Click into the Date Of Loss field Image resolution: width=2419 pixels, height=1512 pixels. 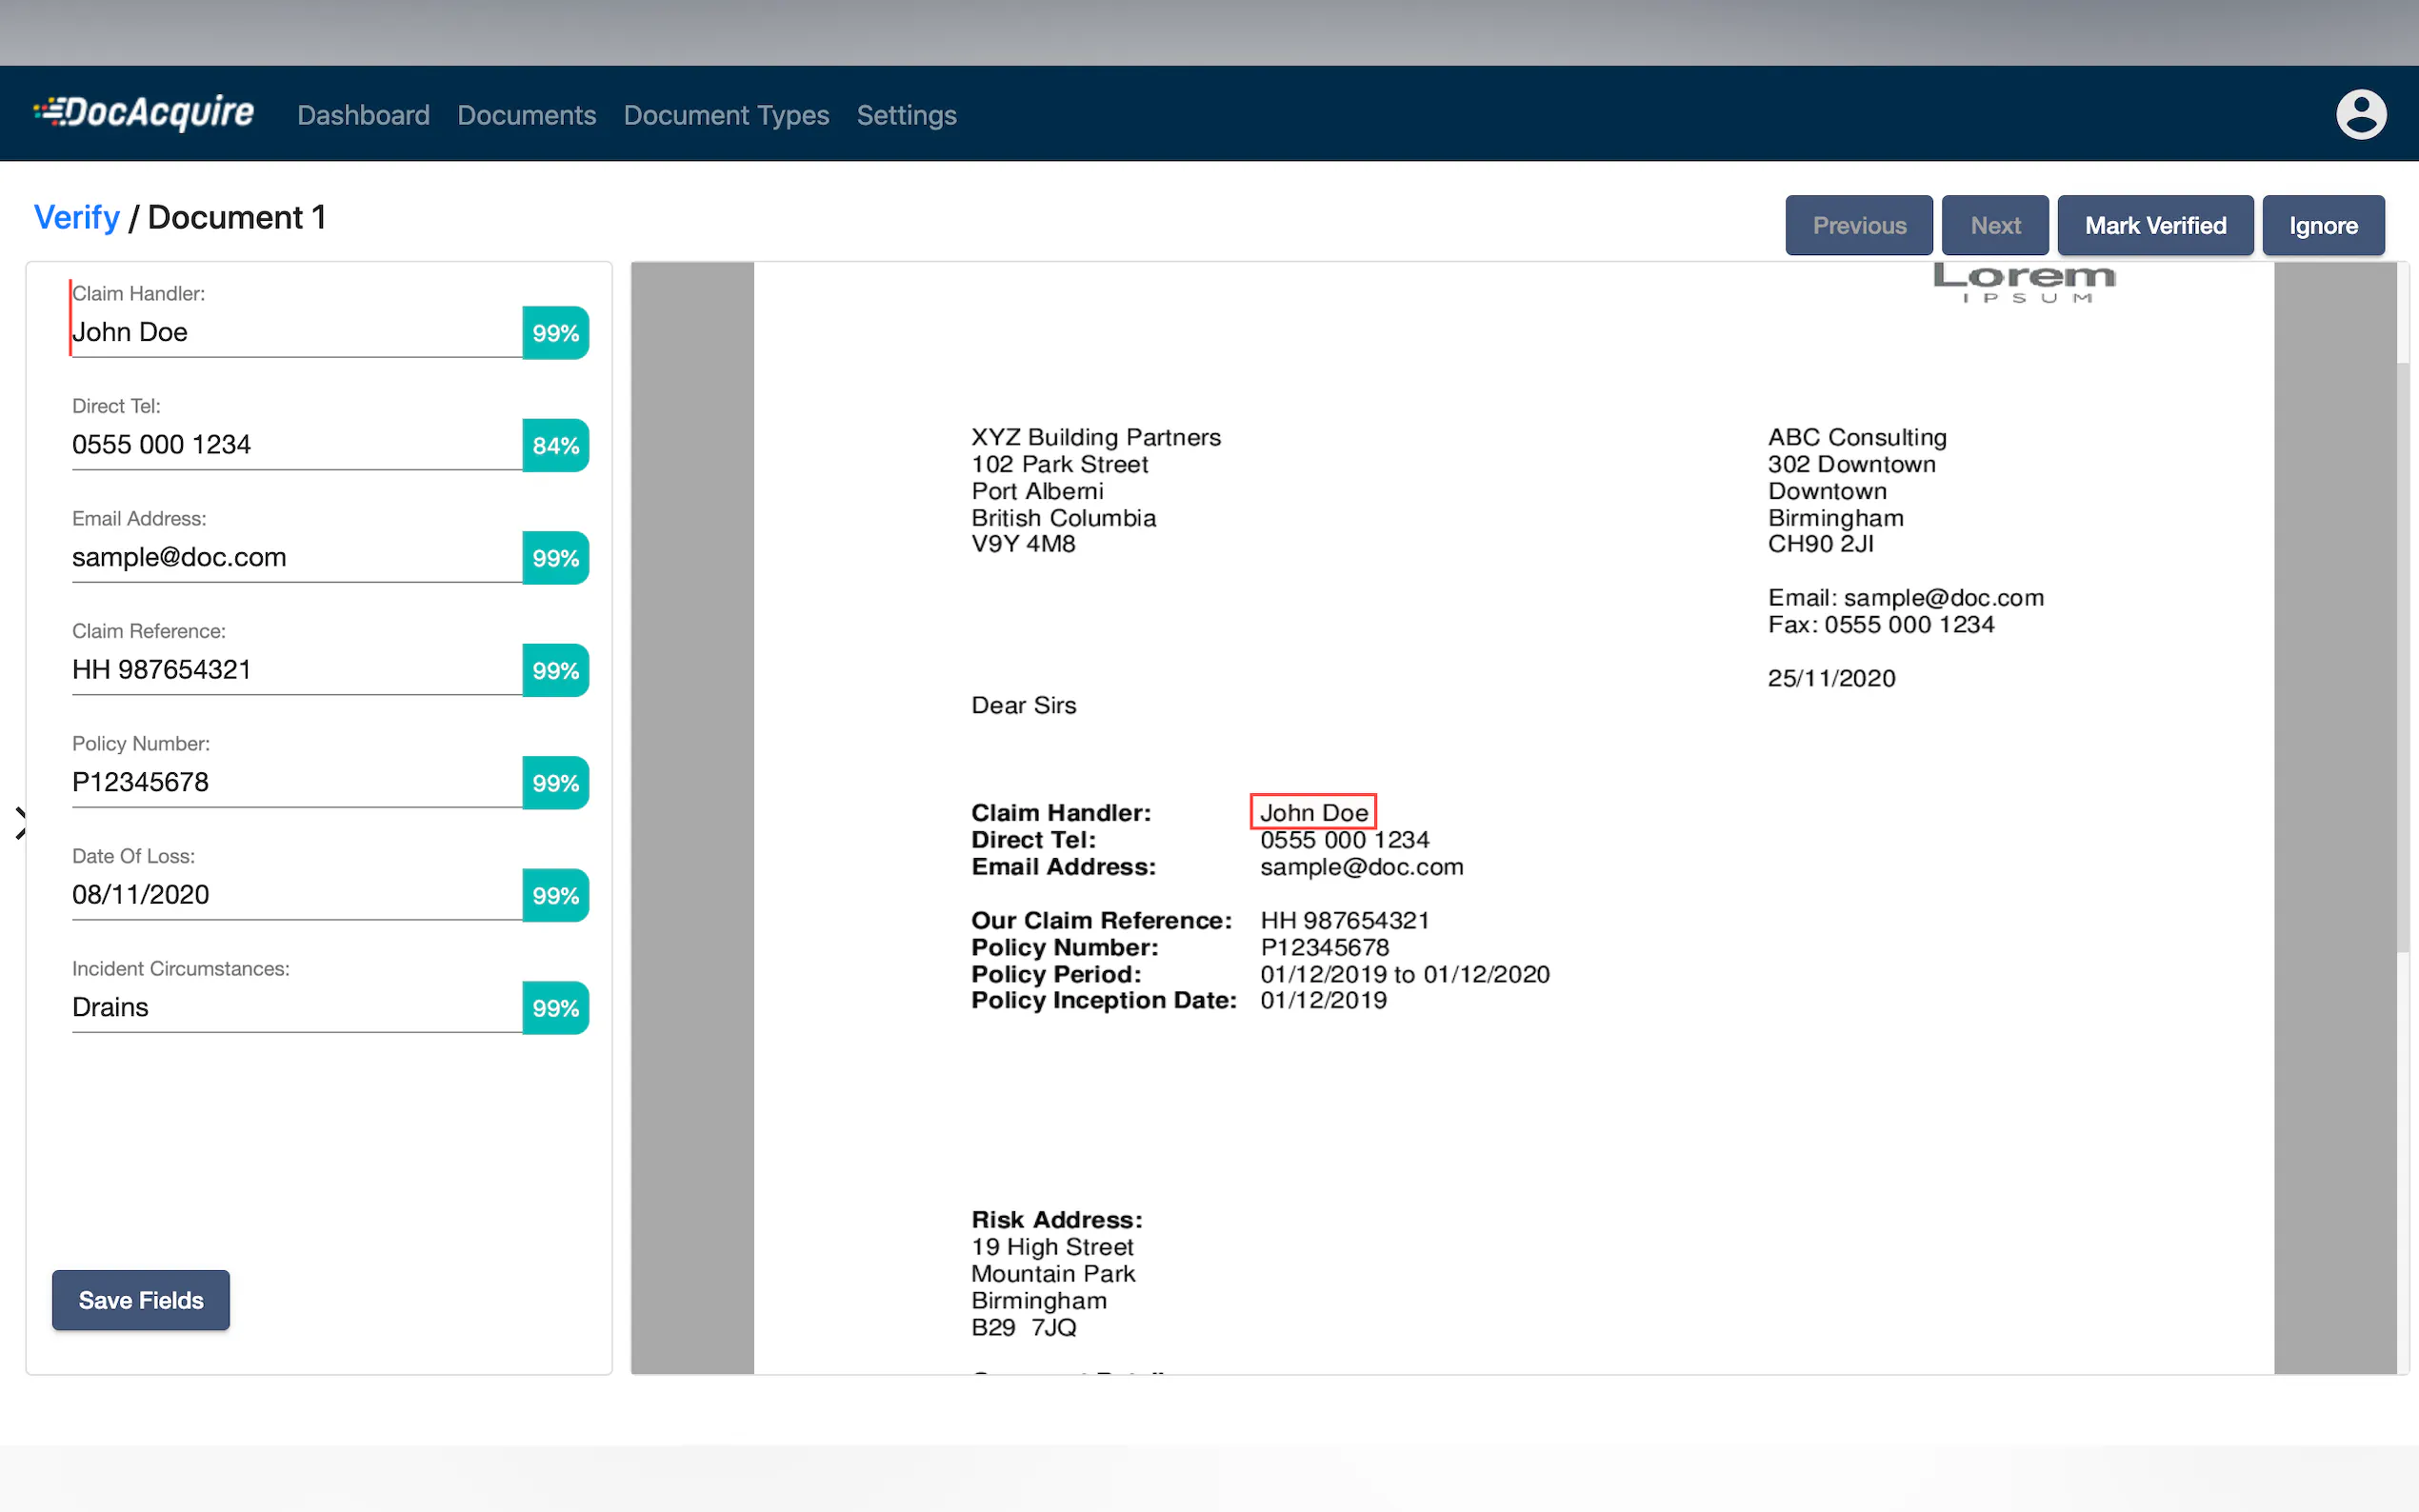point(295,894)
